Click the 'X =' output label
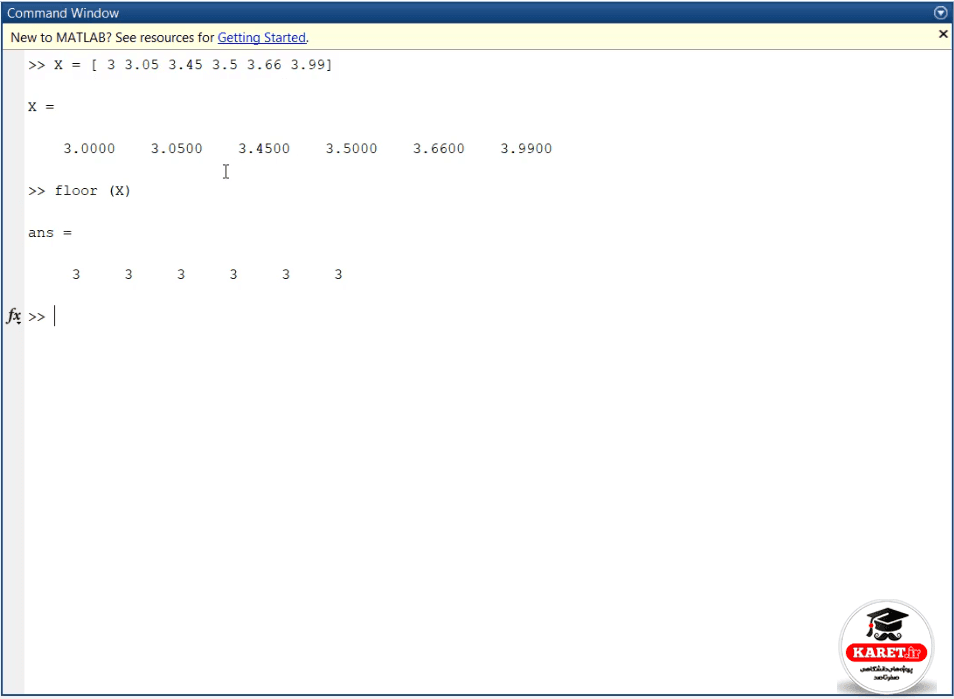This screenshot has height=699, width=954. (41, 107)
